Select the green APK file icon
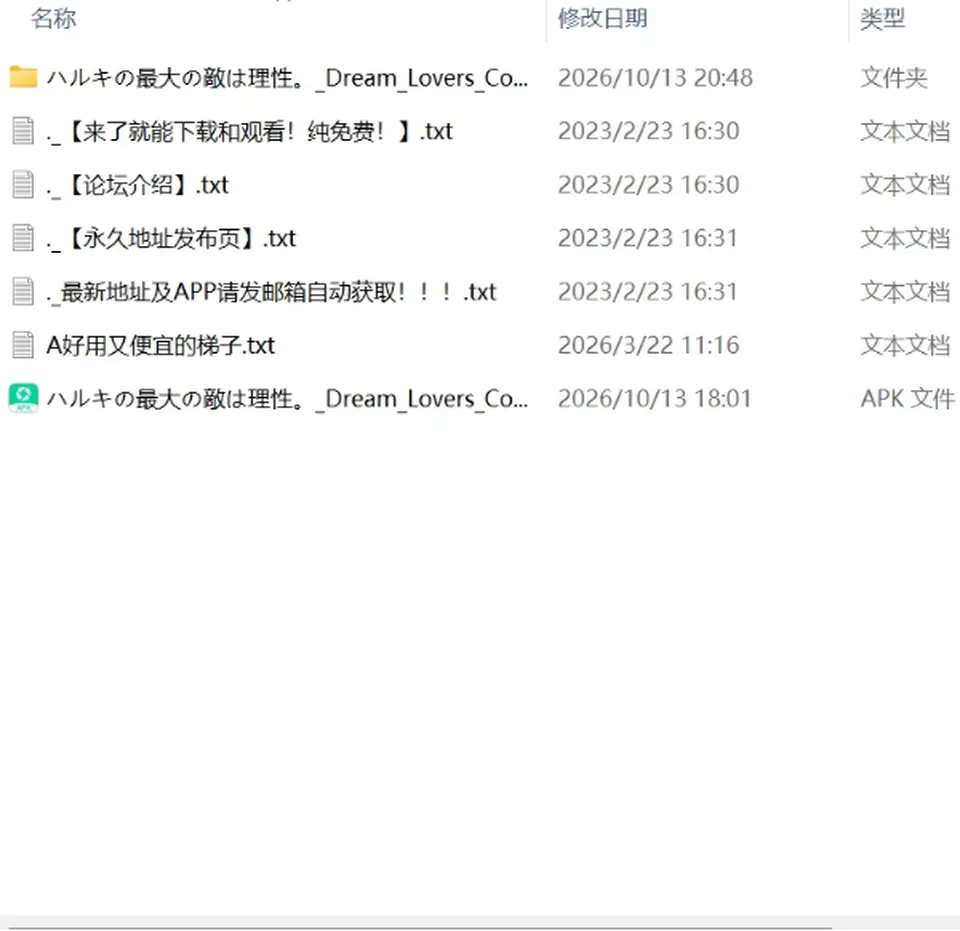Image resolution: width=960 pixels, height=931 pixels. click(x=23, y=398)
